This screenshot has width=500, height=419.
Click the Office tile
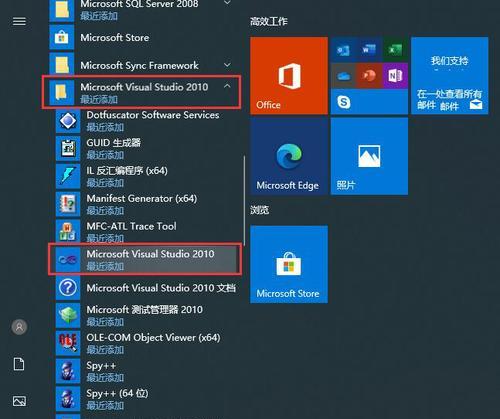click(289, 76)
